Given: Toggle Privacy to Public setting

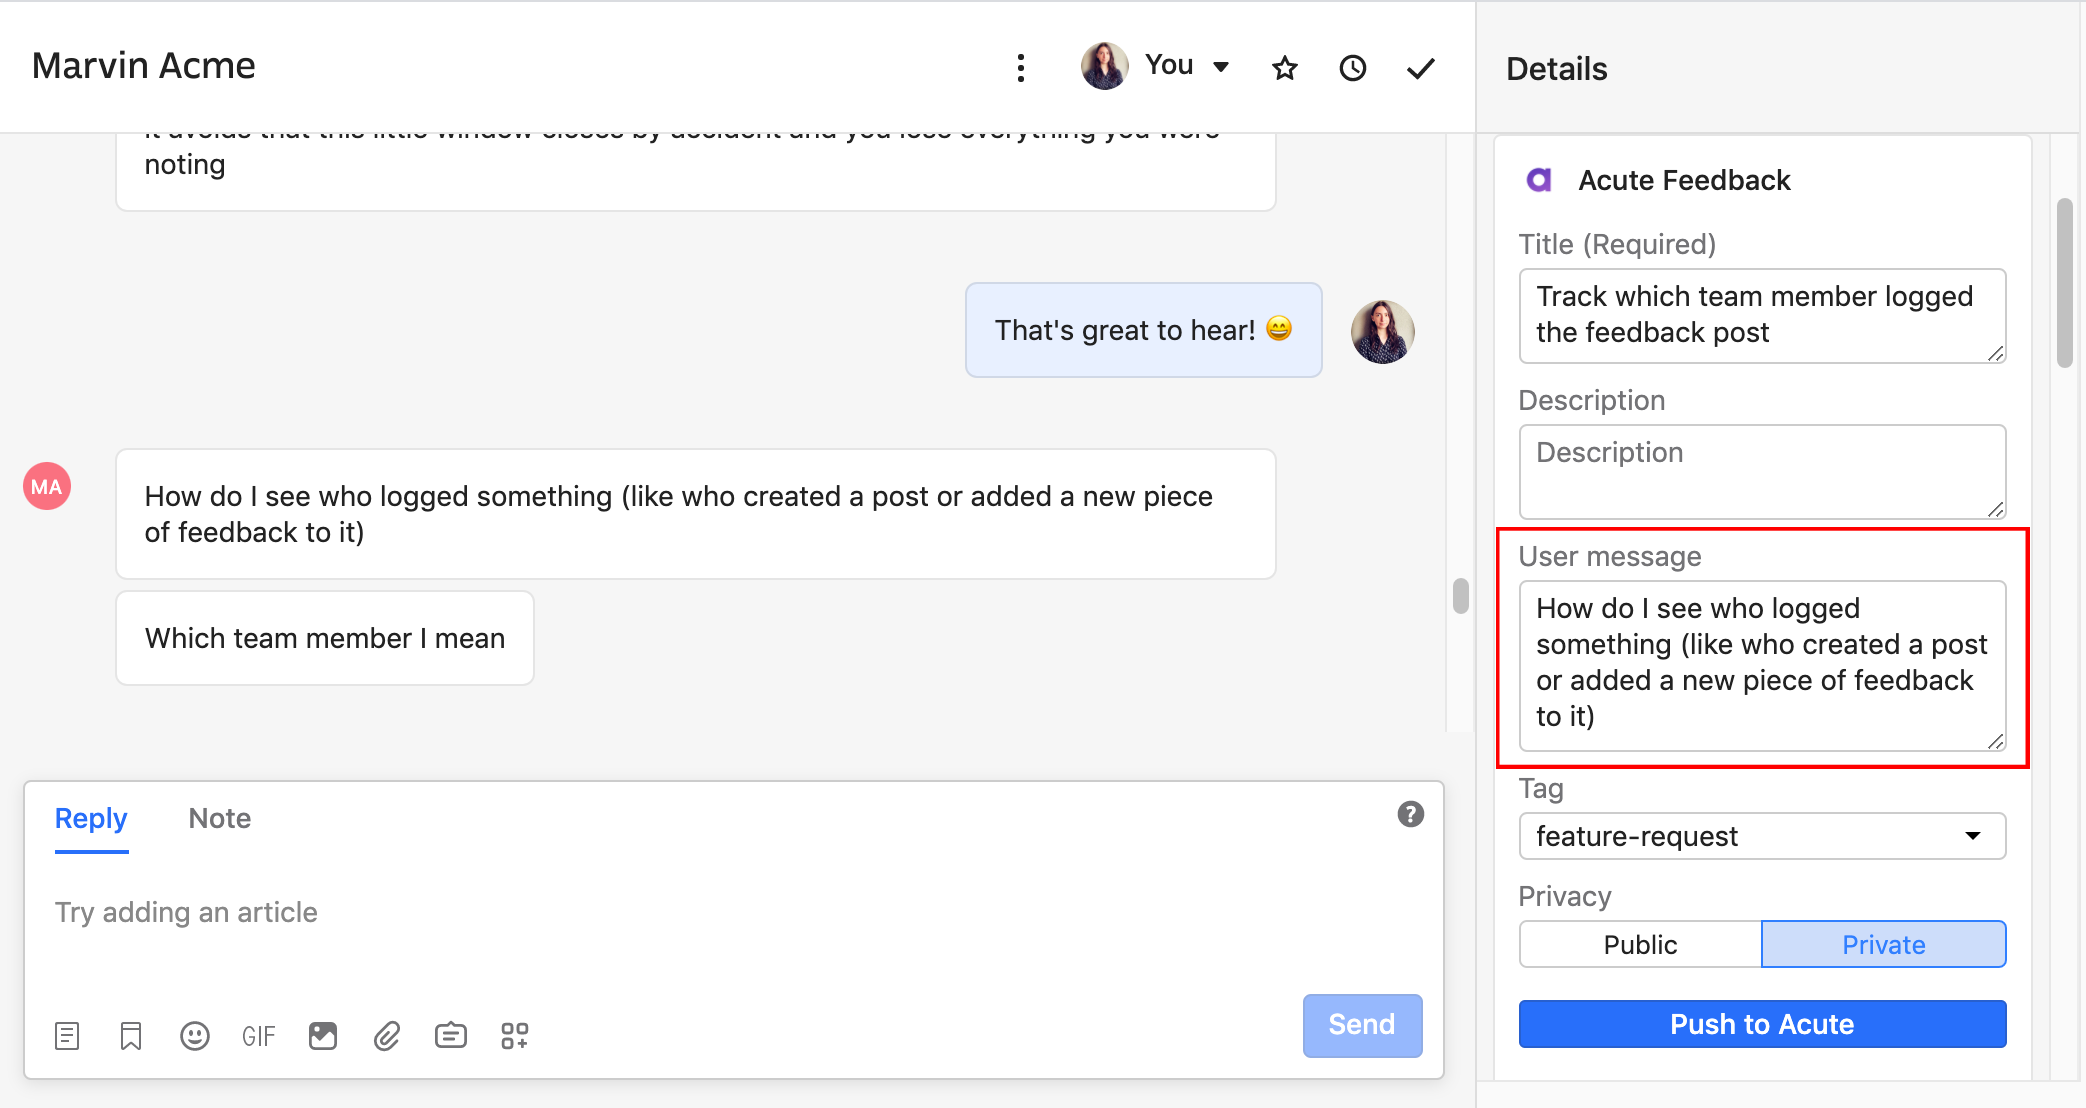Looking at the screenshot, I should click(1639, 944).
